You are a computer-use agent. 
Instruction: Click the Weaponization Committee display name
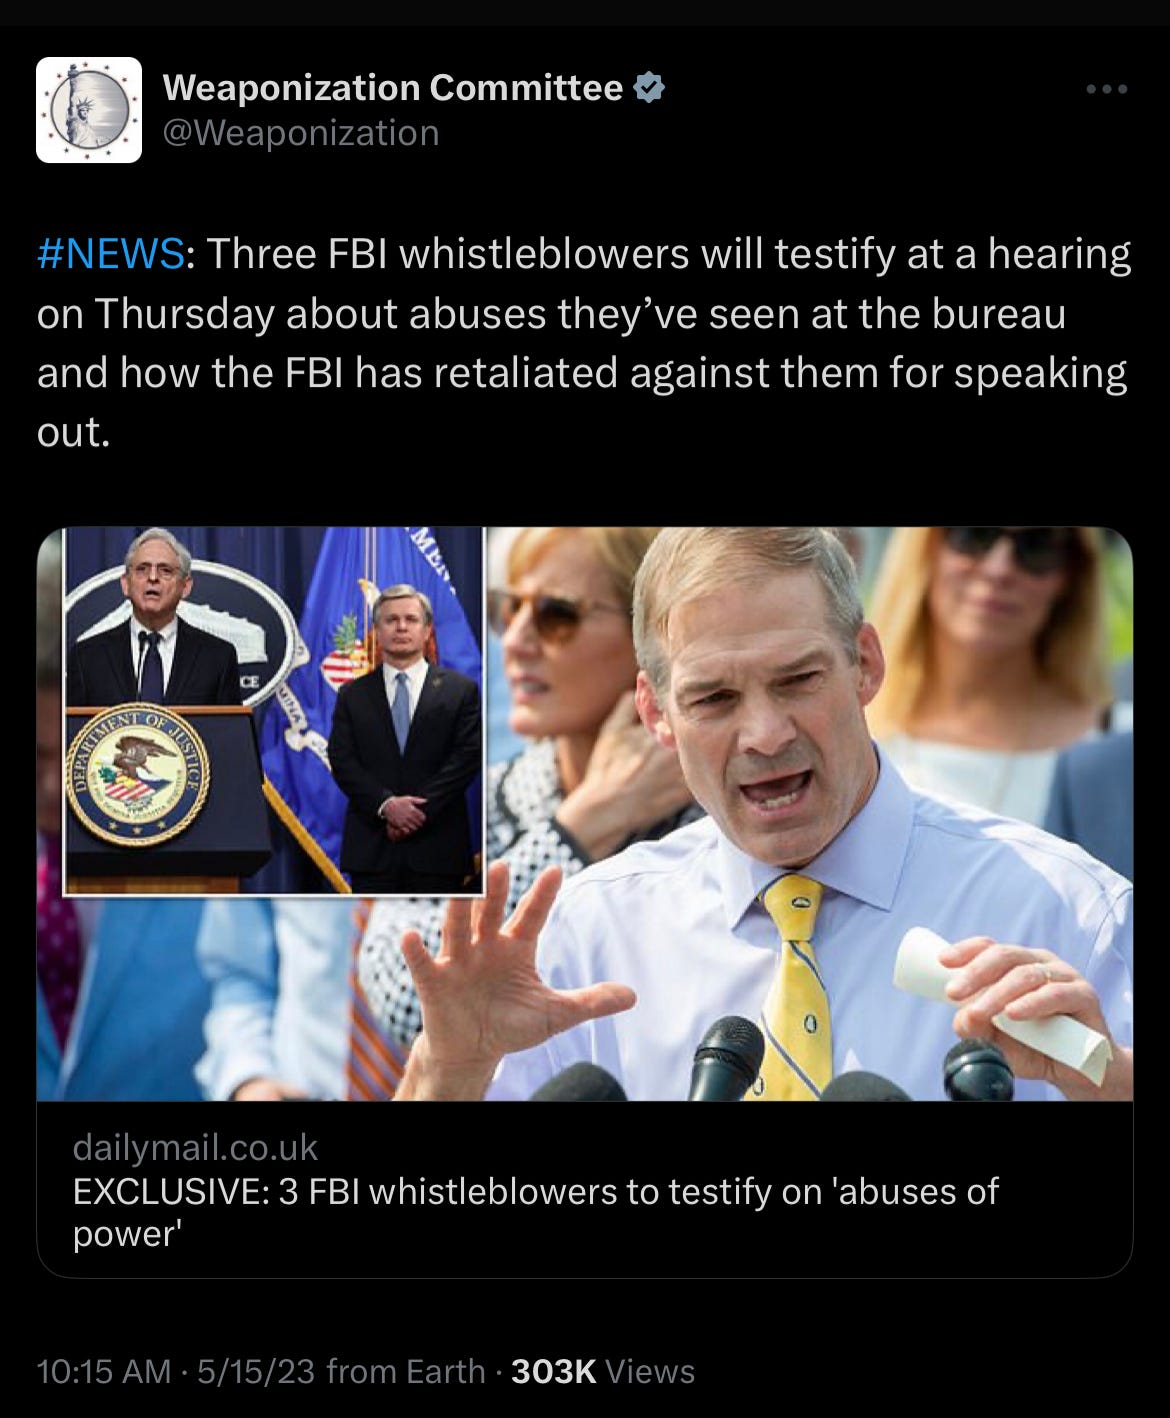pyautogui.click(x=393, y=88)
